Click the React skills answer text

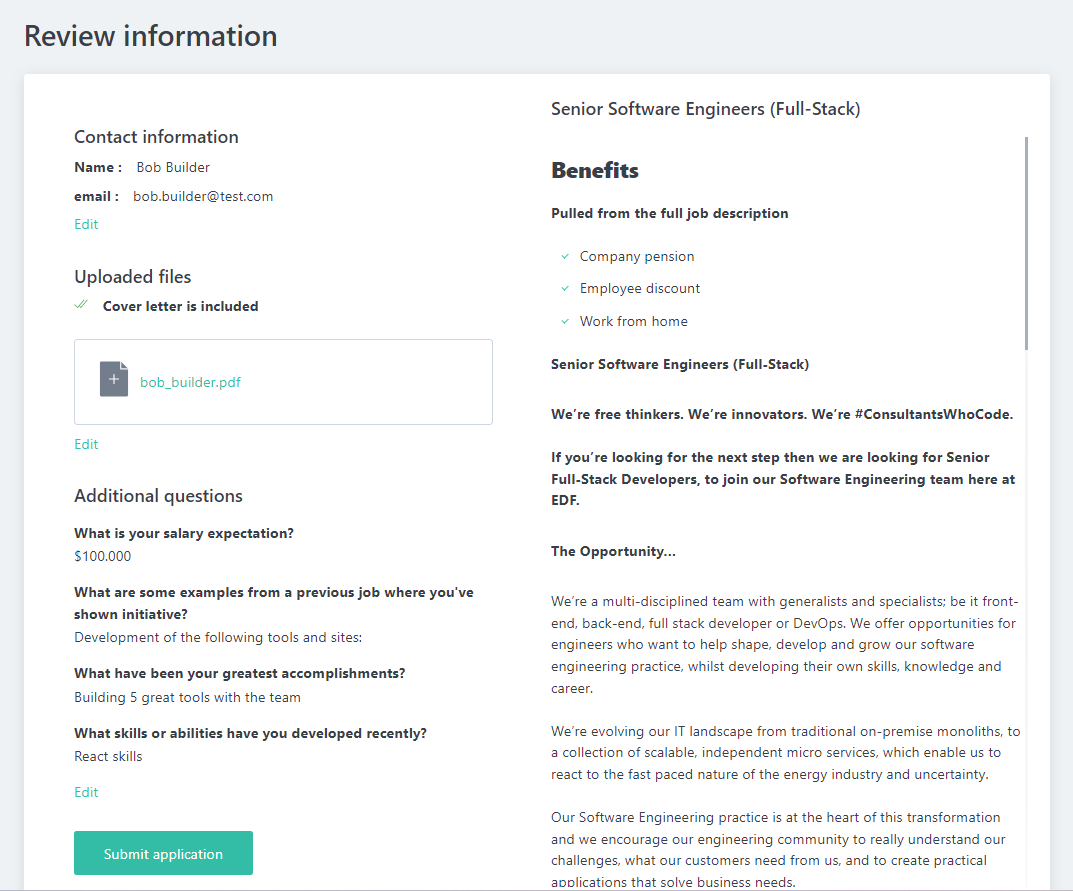click(x=108, y=756)
